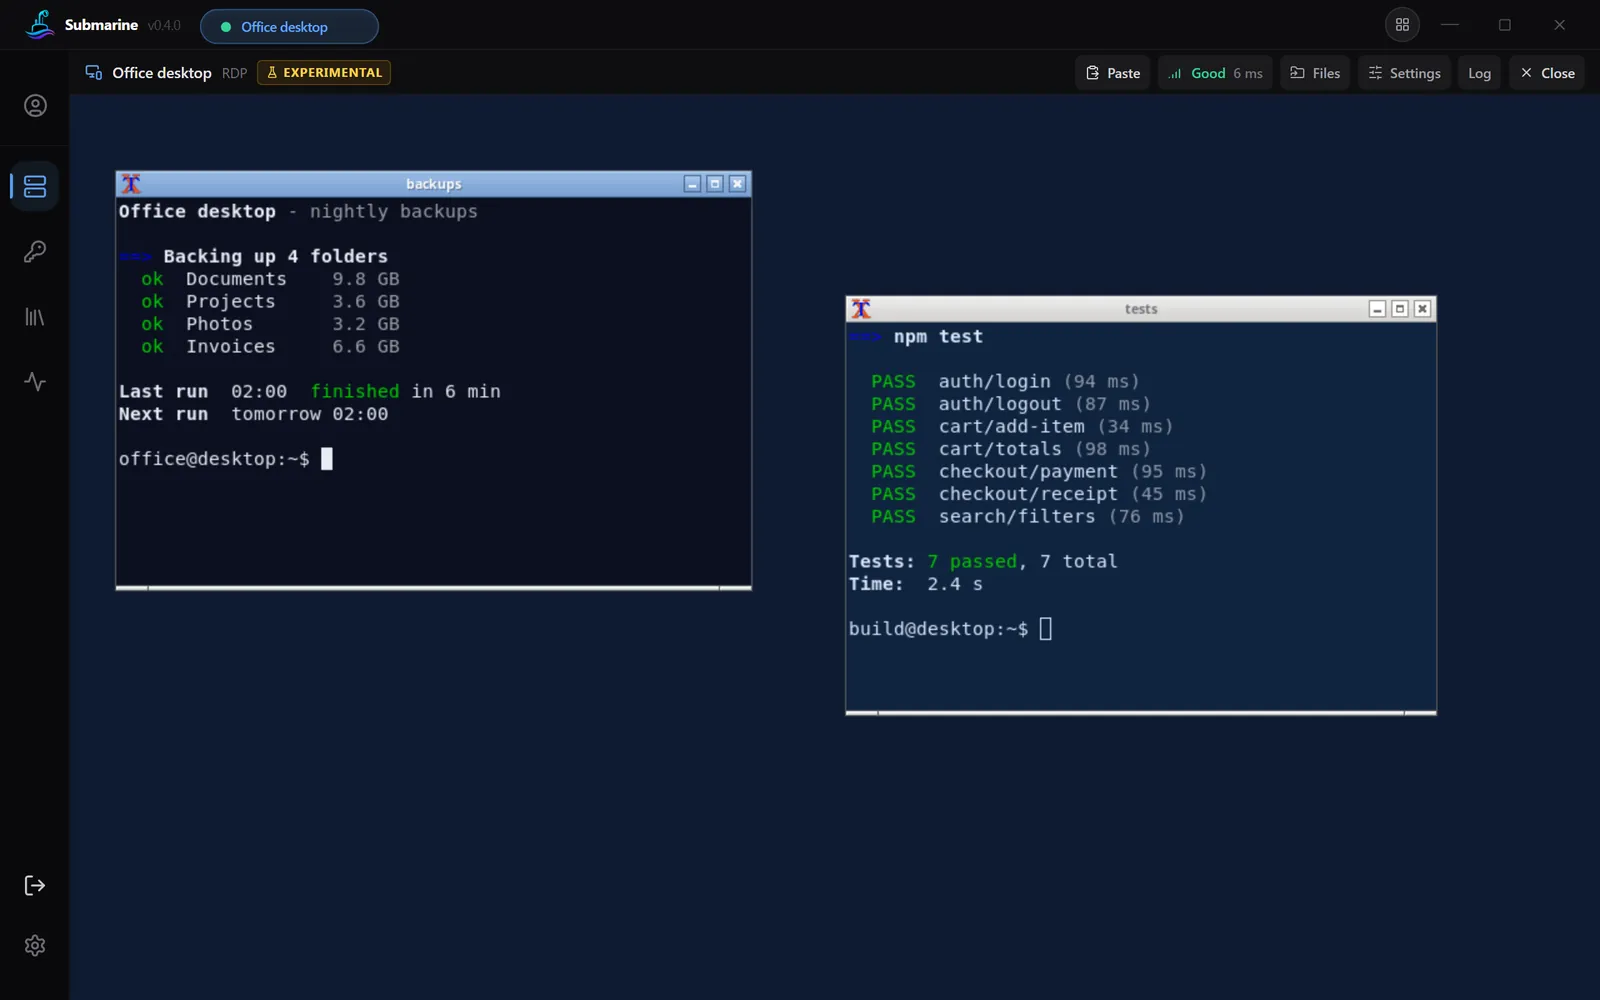Click the checkout/receipt test result
The height and width of the screenshot is (1000, 1600).
pyautogui.click(x=1039, y=494)
